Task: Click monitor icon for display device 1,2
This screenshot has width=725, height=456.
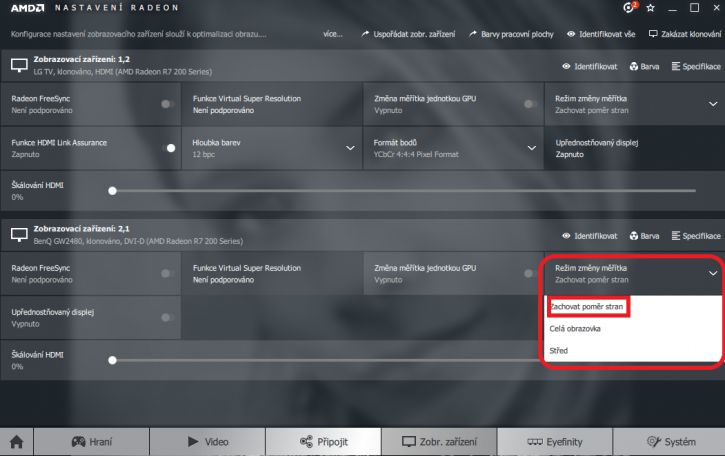Action: click(19, 65)
